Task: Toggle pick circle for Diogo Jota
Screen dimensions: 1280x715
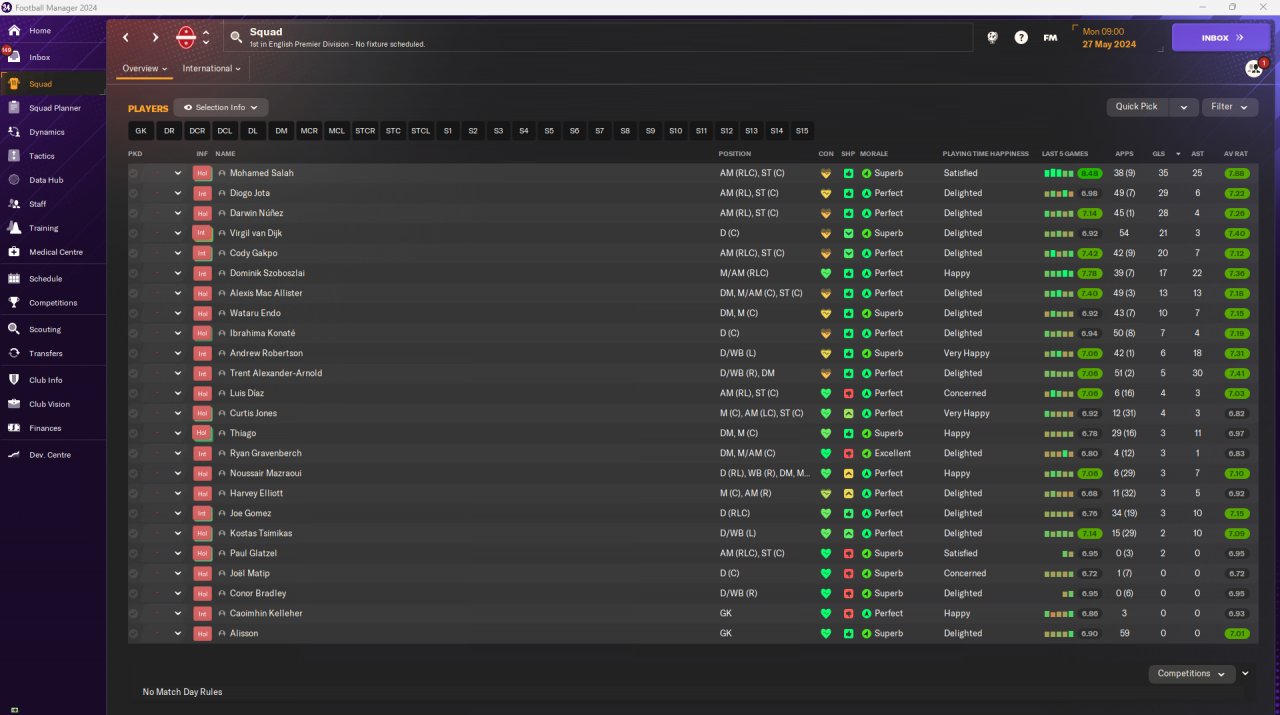Action: [x=133, y=193]
